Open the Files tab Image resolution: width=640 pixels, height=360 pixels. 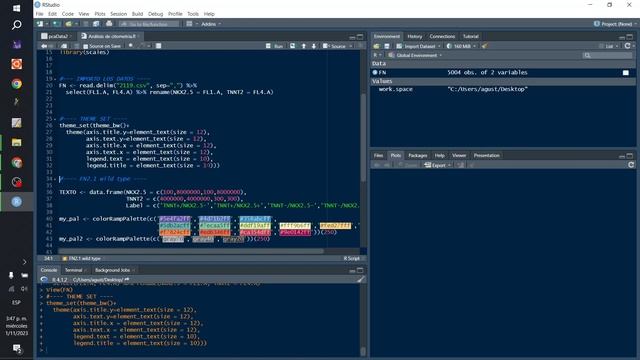[378, 156]
